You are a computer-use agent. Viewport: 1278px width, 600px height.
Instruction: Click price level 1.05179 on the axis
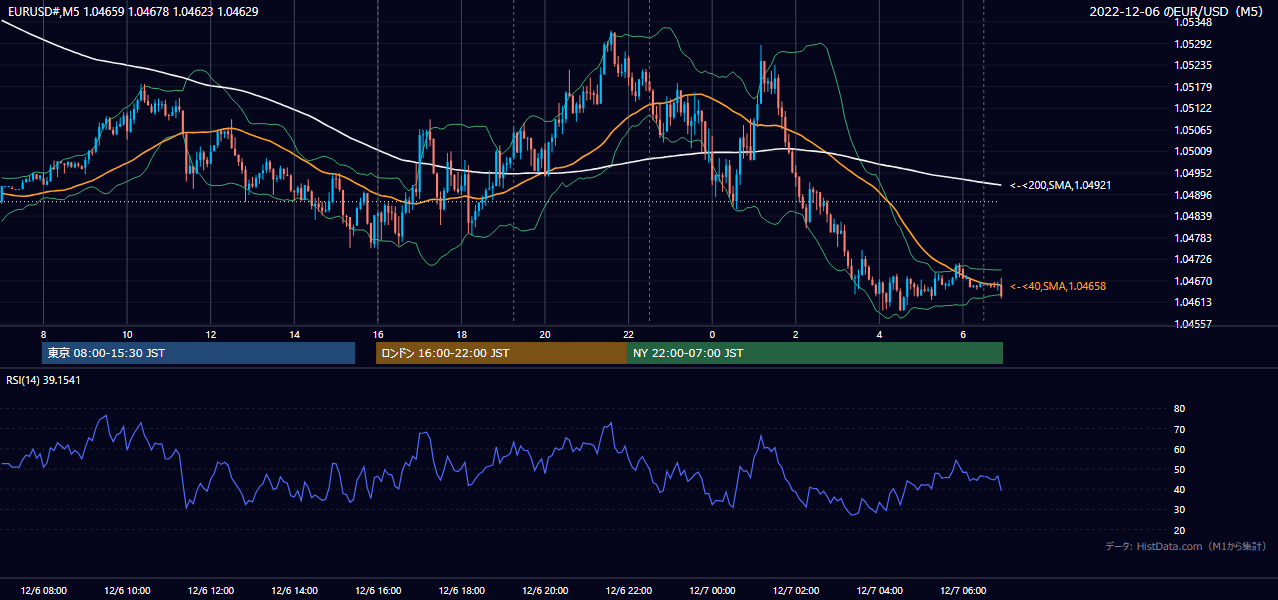[1193, 87]
